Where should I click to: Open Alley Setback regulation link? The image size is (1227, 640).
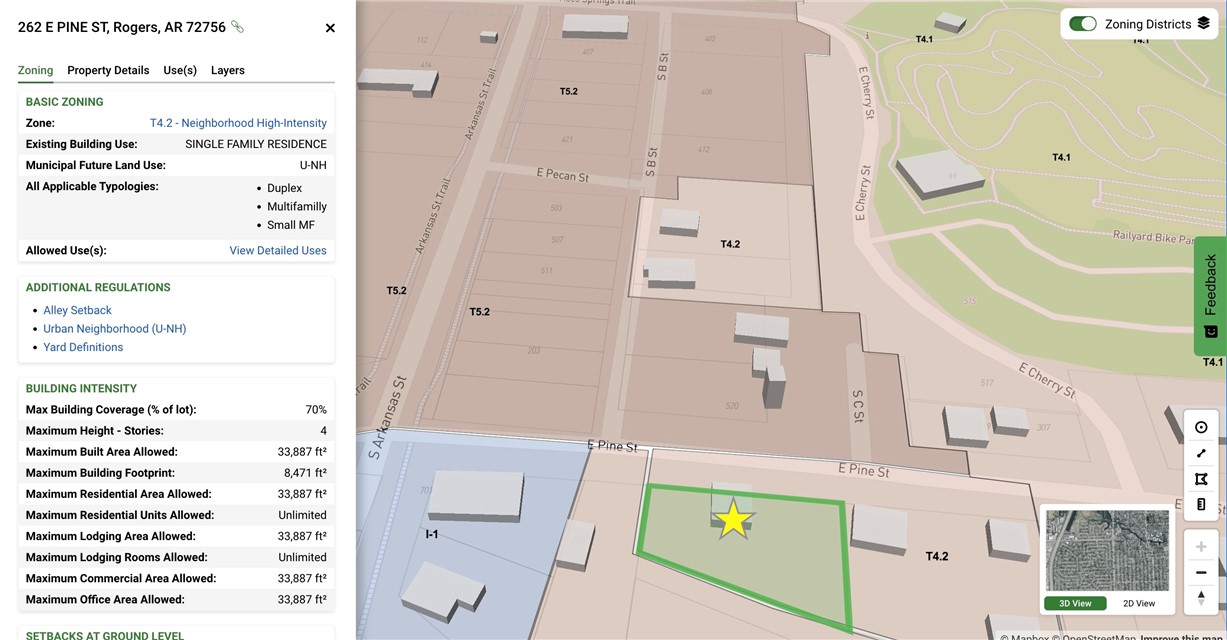(77, 310)
